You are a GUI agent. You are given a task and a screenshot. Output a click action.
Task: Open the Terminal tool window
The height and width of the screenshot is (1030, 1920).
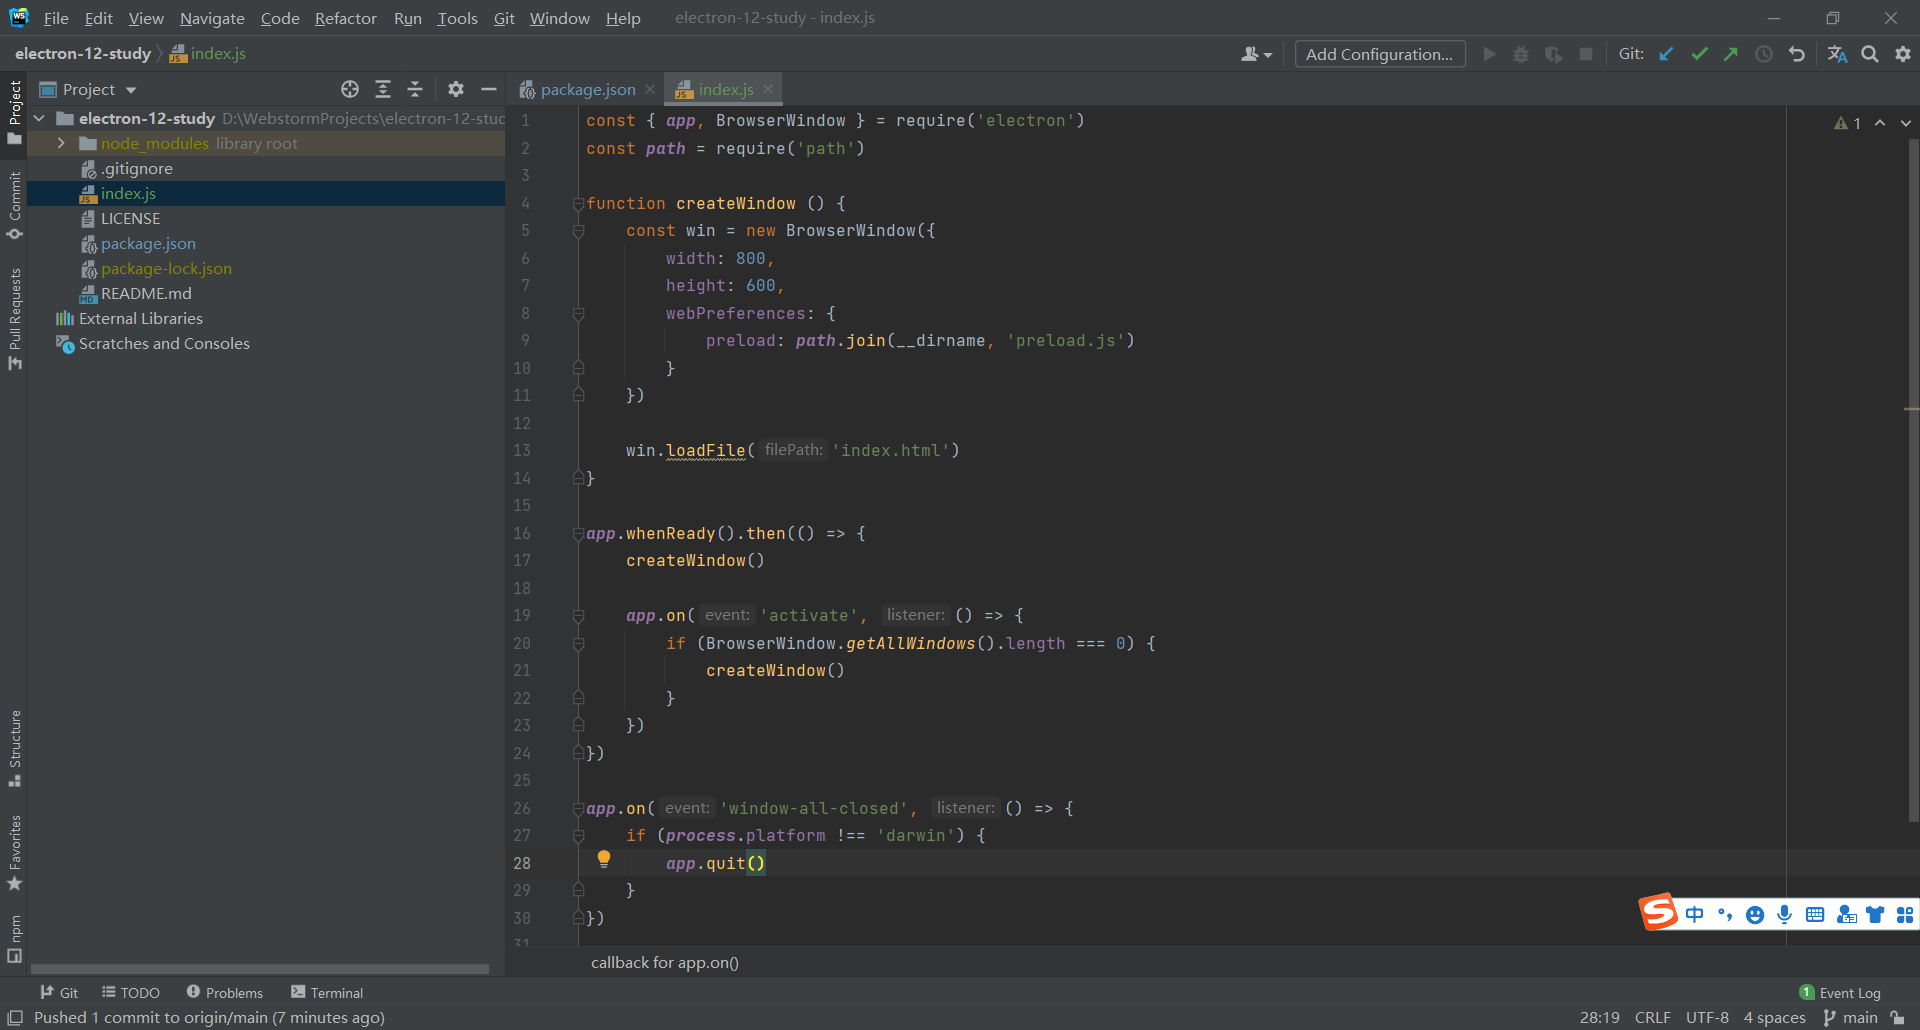(x=327, y=993)
